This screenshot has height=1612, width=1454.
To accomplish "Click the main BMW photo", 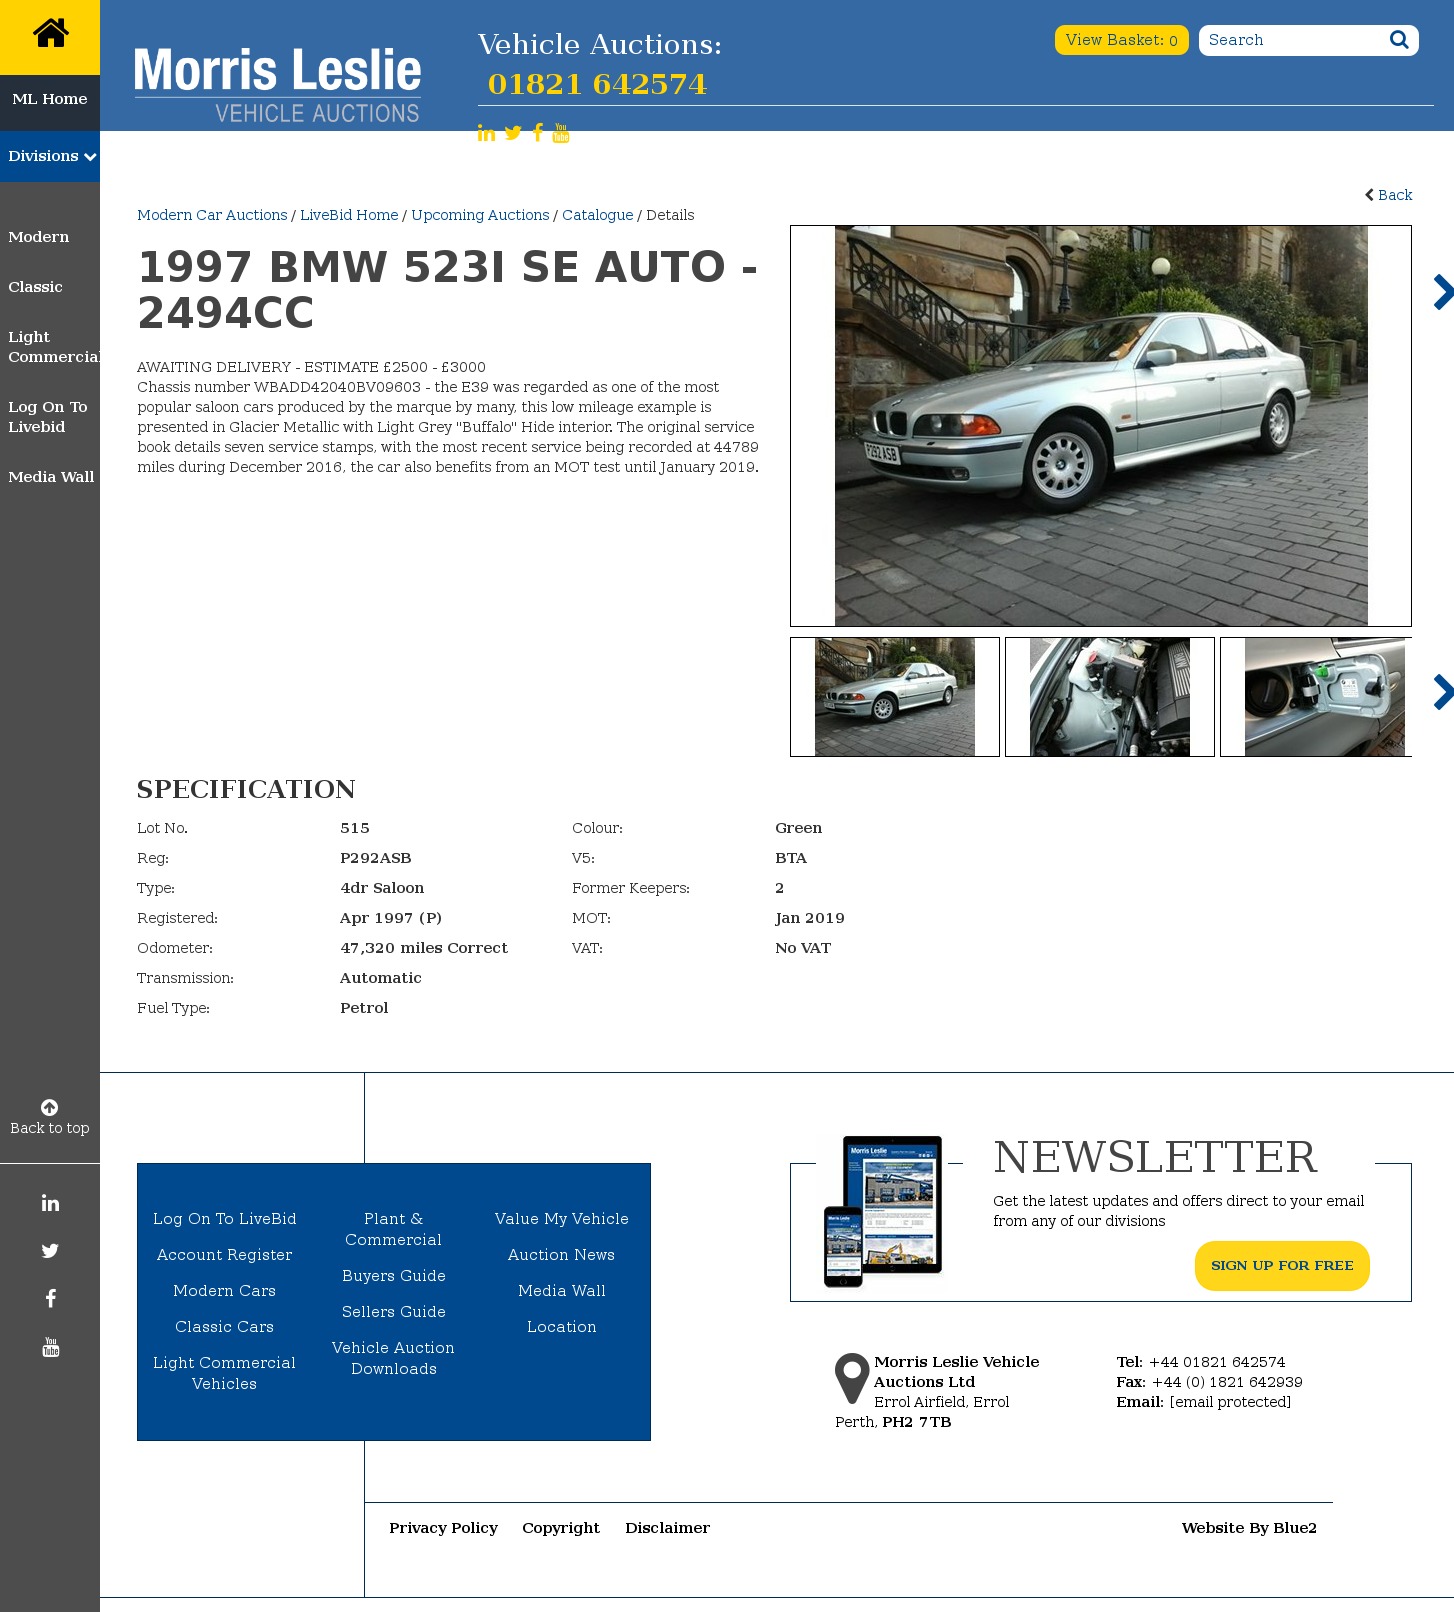I will pos(1101,426).
